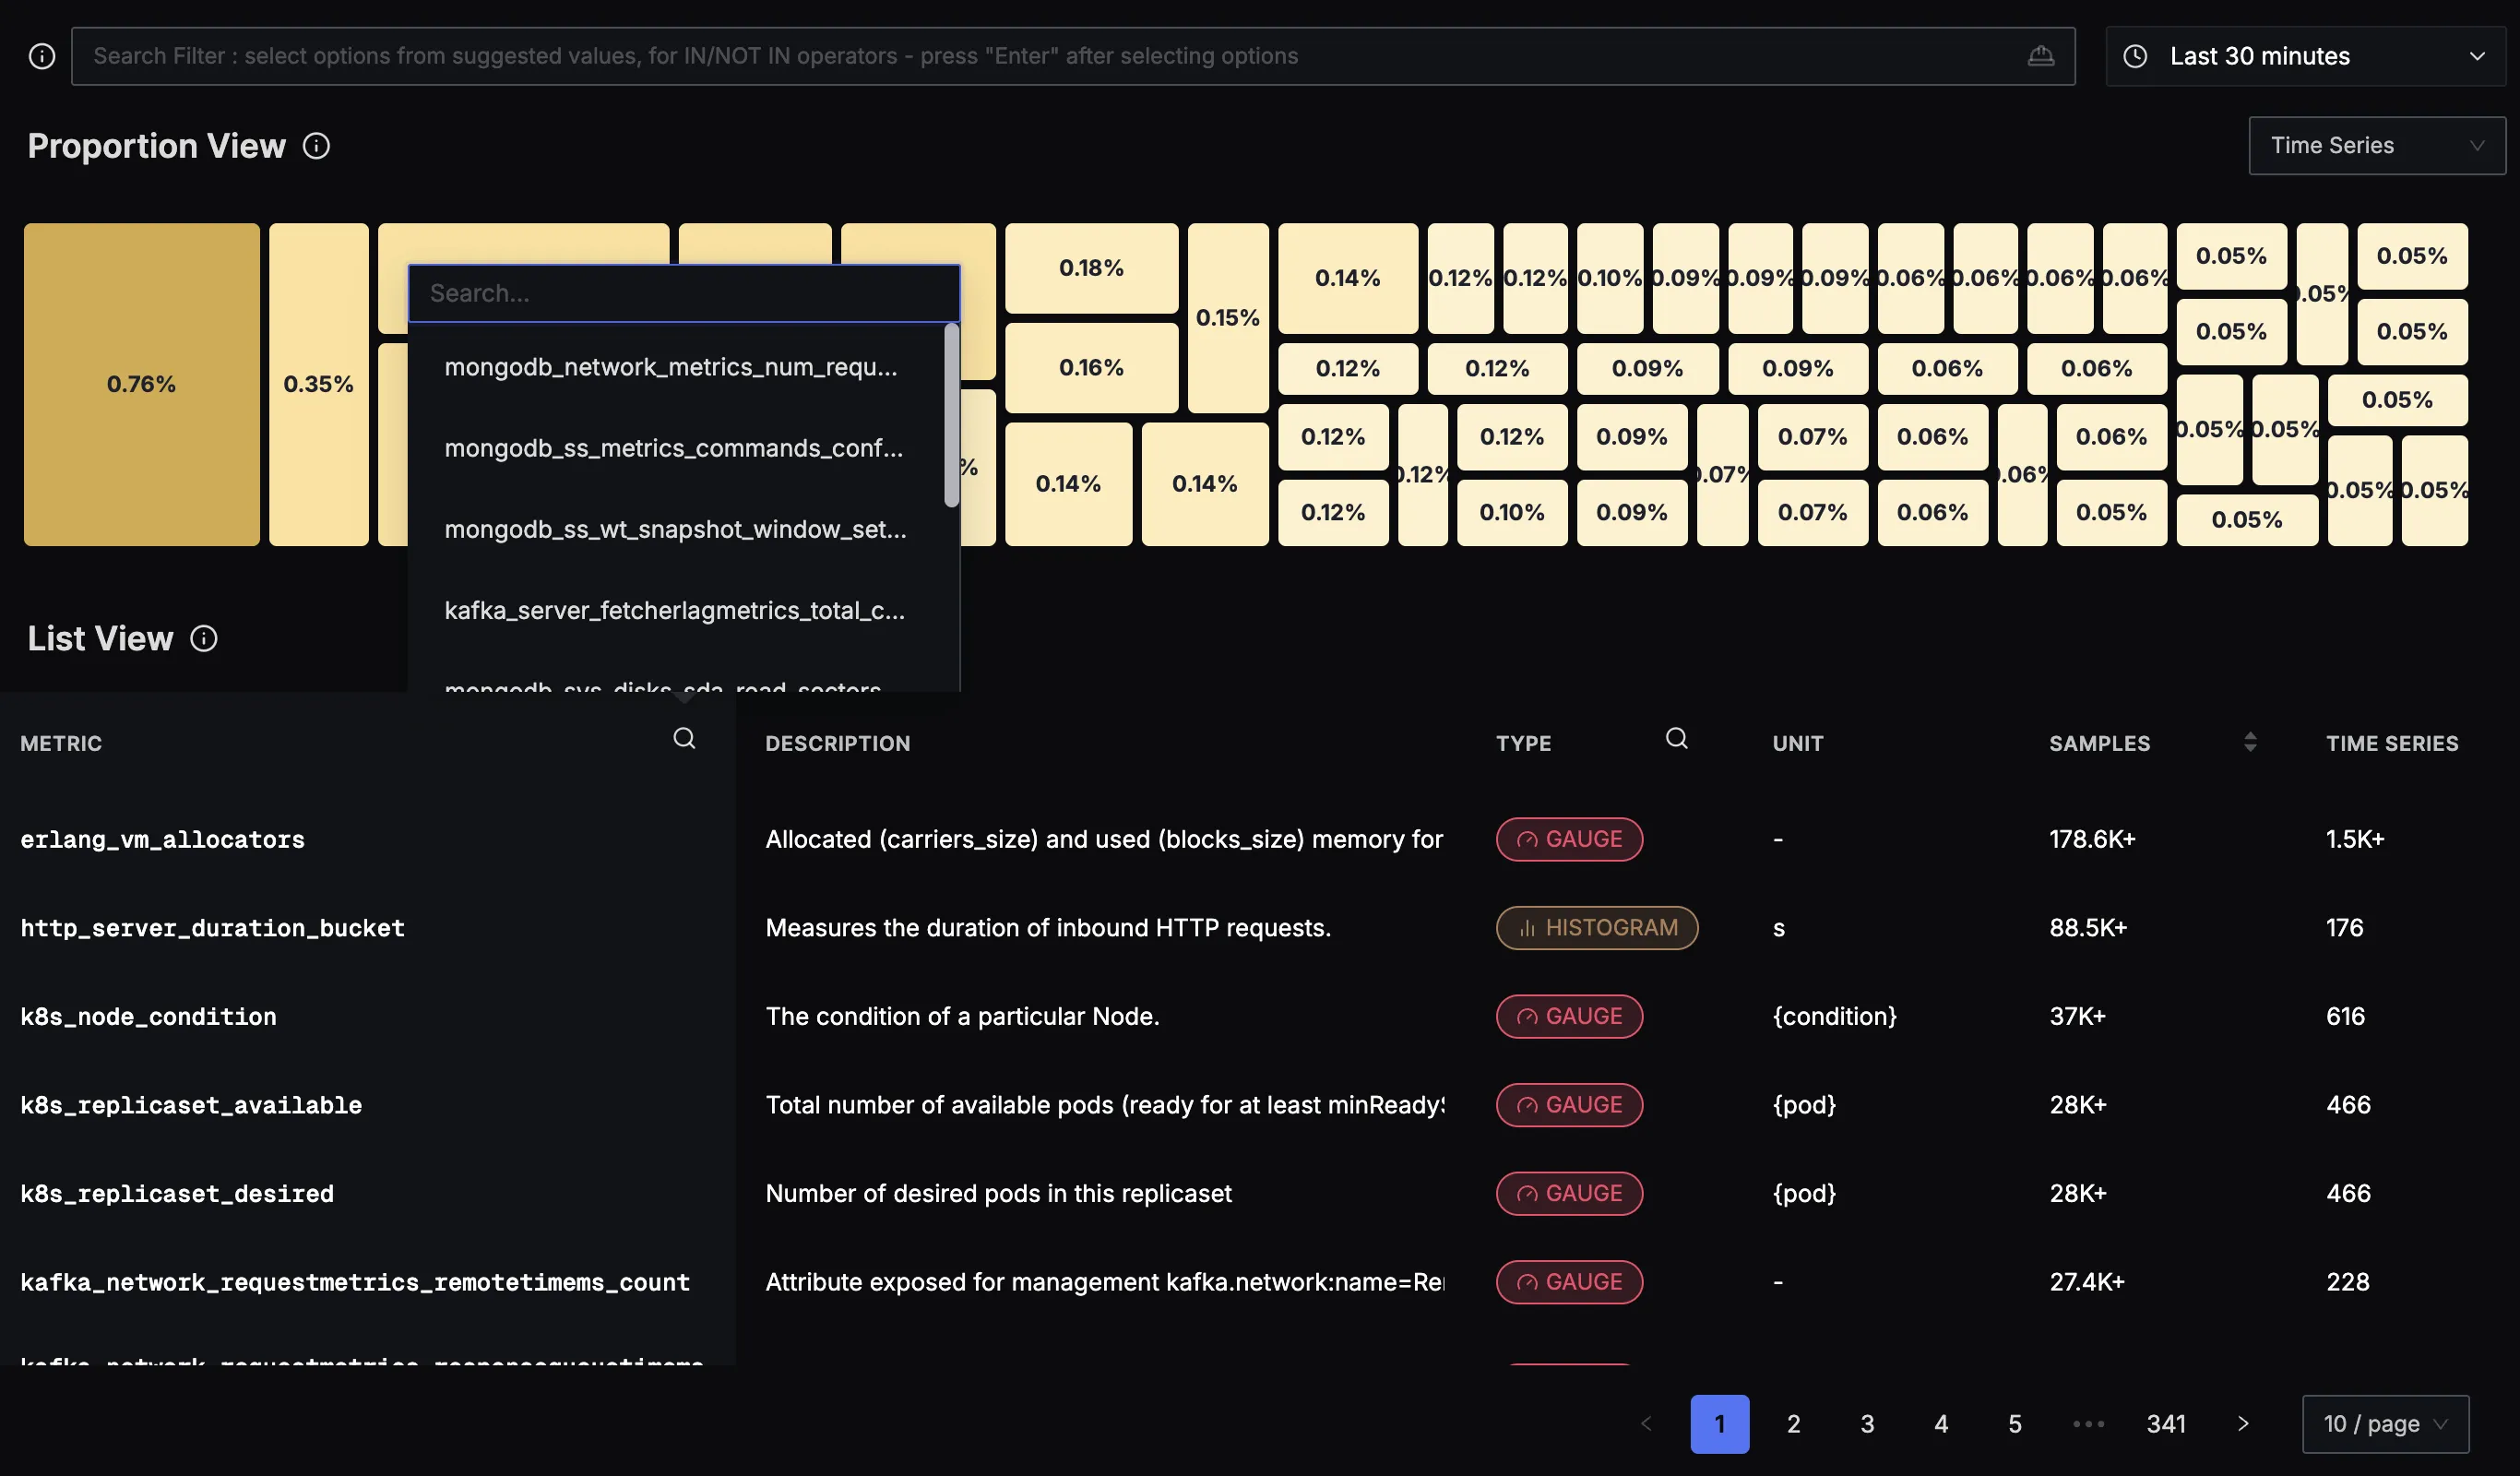Go to page 2
Viewport: 2520px width, 1476px height.
point(1793,1423)
